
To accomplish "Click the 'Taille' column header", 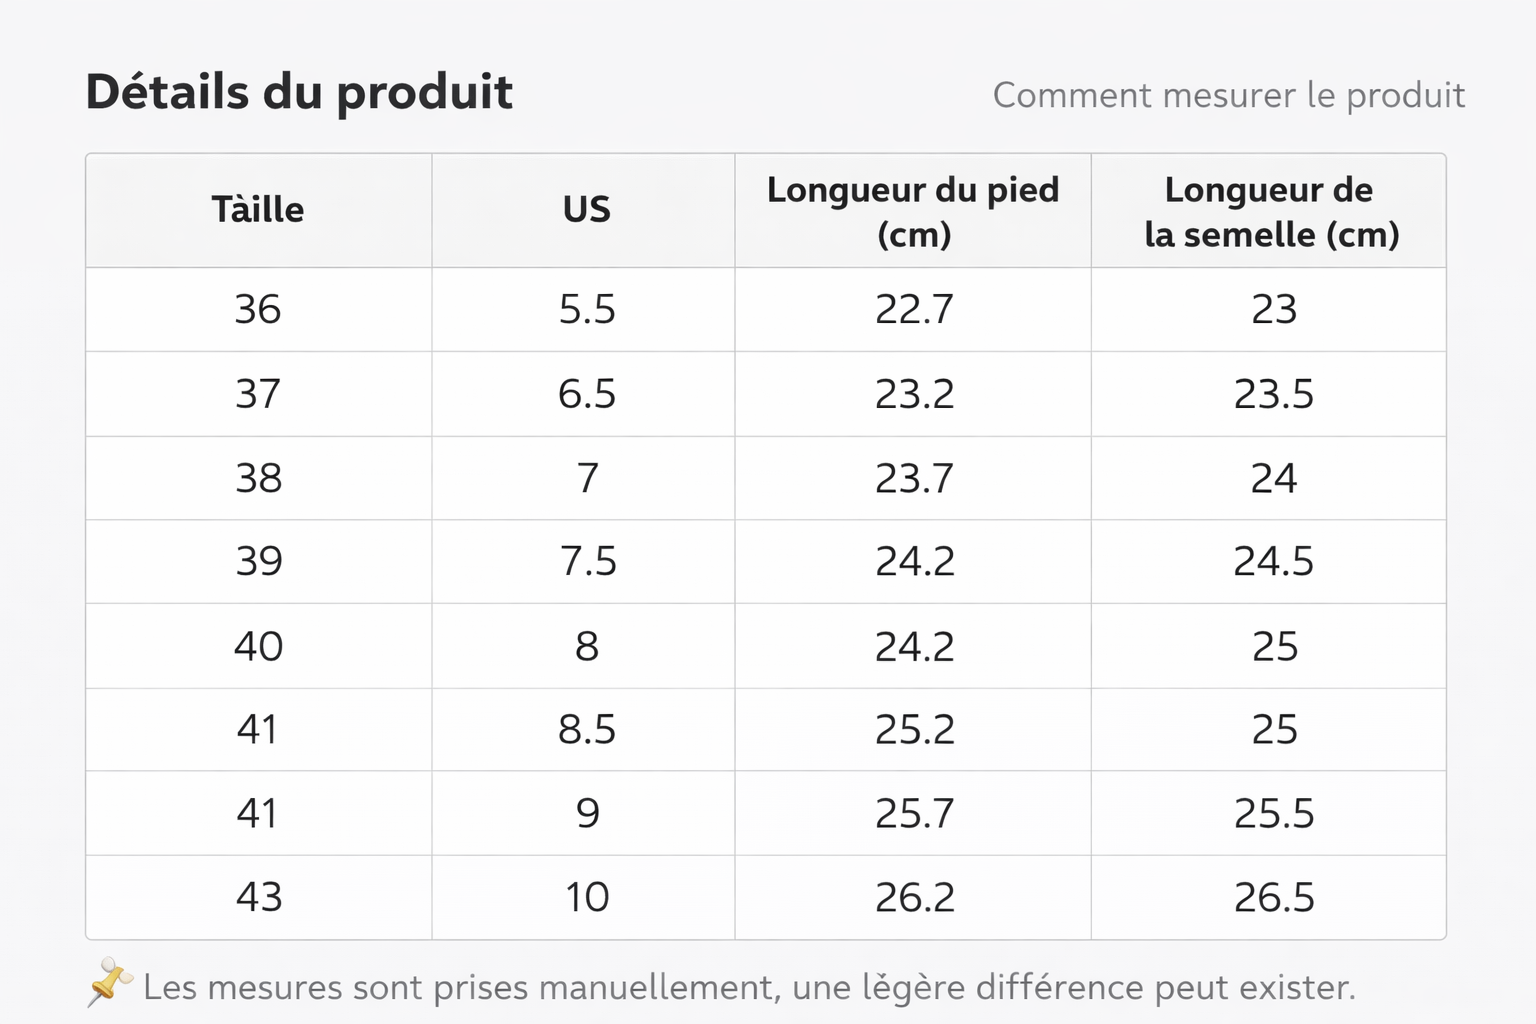I will [x=258, y=210].
